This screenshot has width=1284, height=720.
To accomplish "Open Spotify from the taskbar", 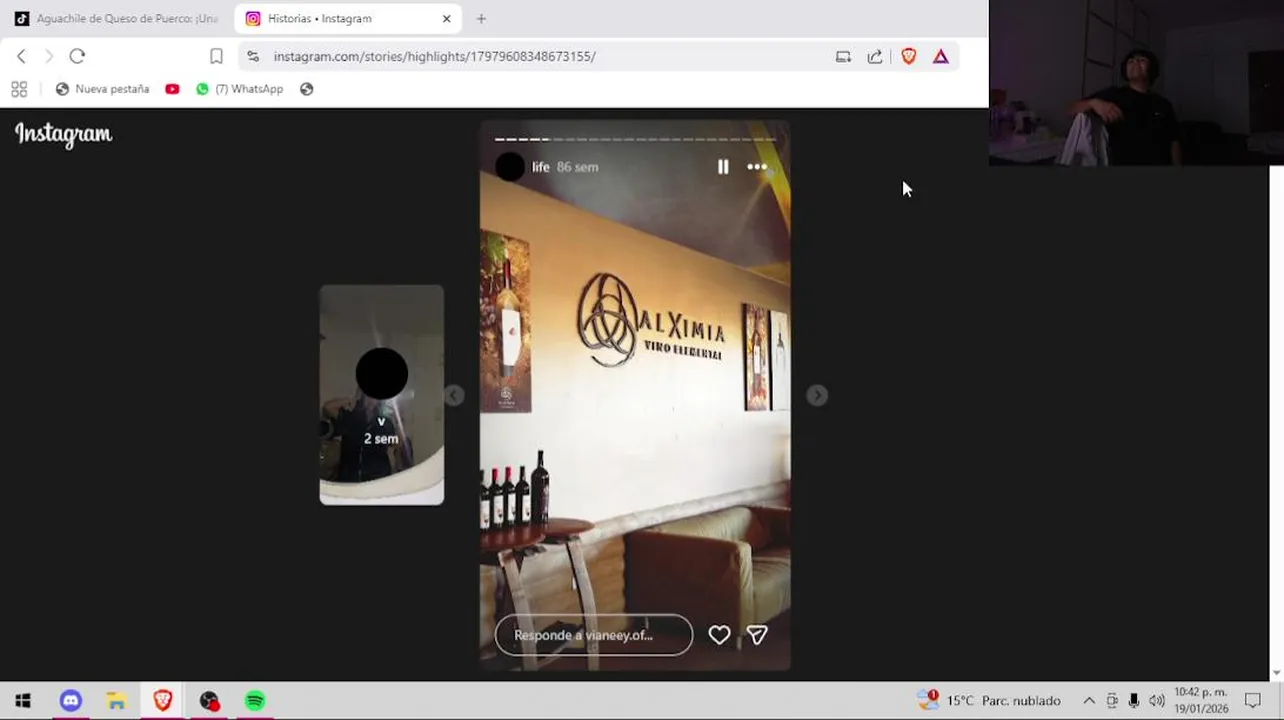I will pos(255,701).
